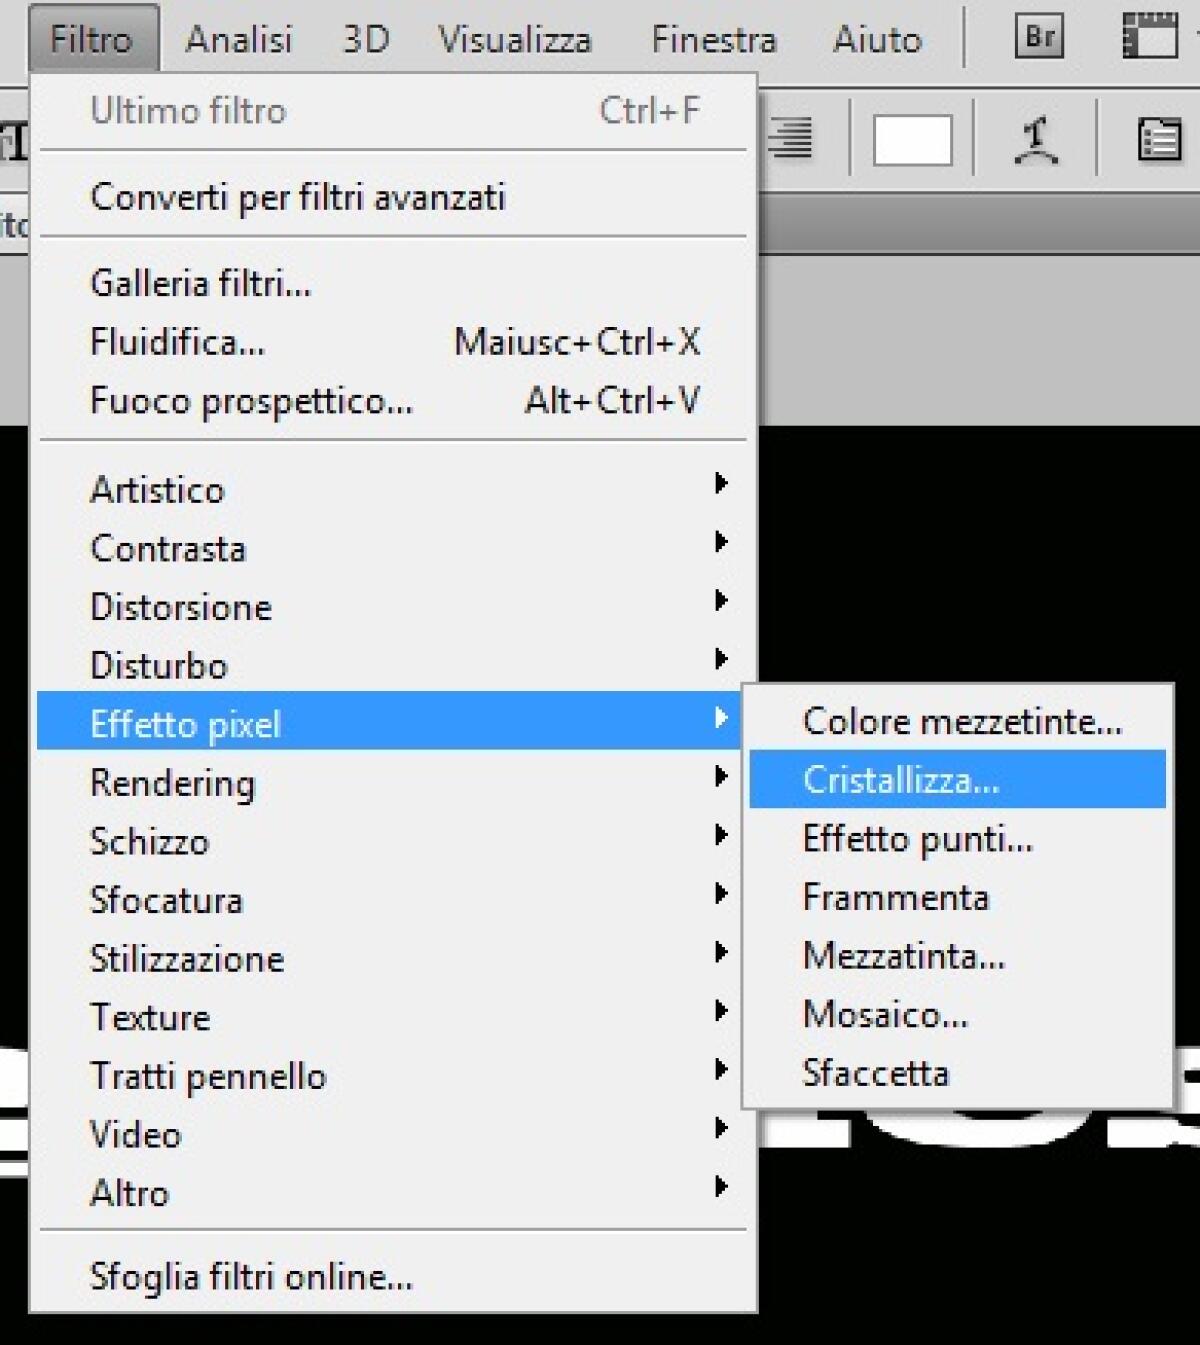Choose Ultimo filtro entry
Viewport: 1200px width, 1345px height.
pos(392,110)
